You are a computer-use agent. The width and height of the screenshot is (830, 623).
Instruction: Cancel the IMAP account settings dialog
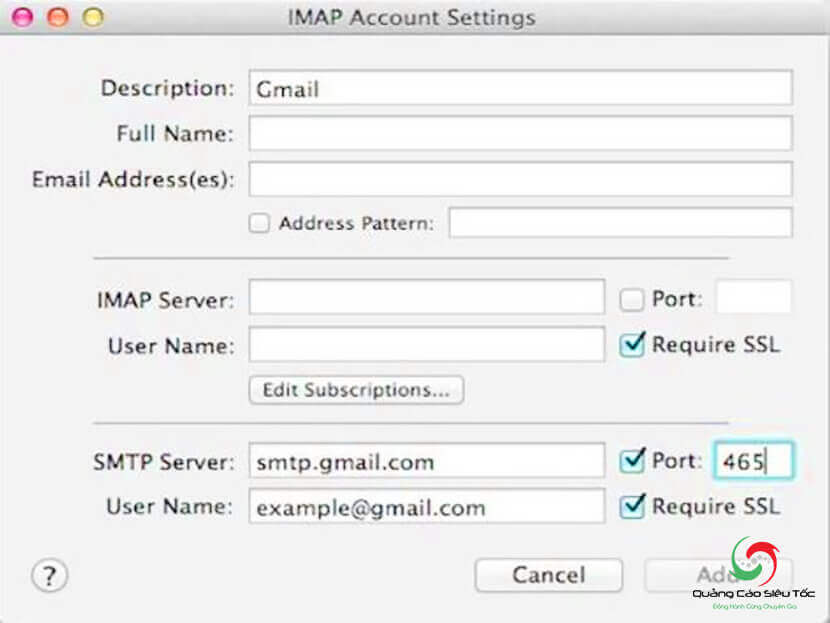click(x=549, y=575)
